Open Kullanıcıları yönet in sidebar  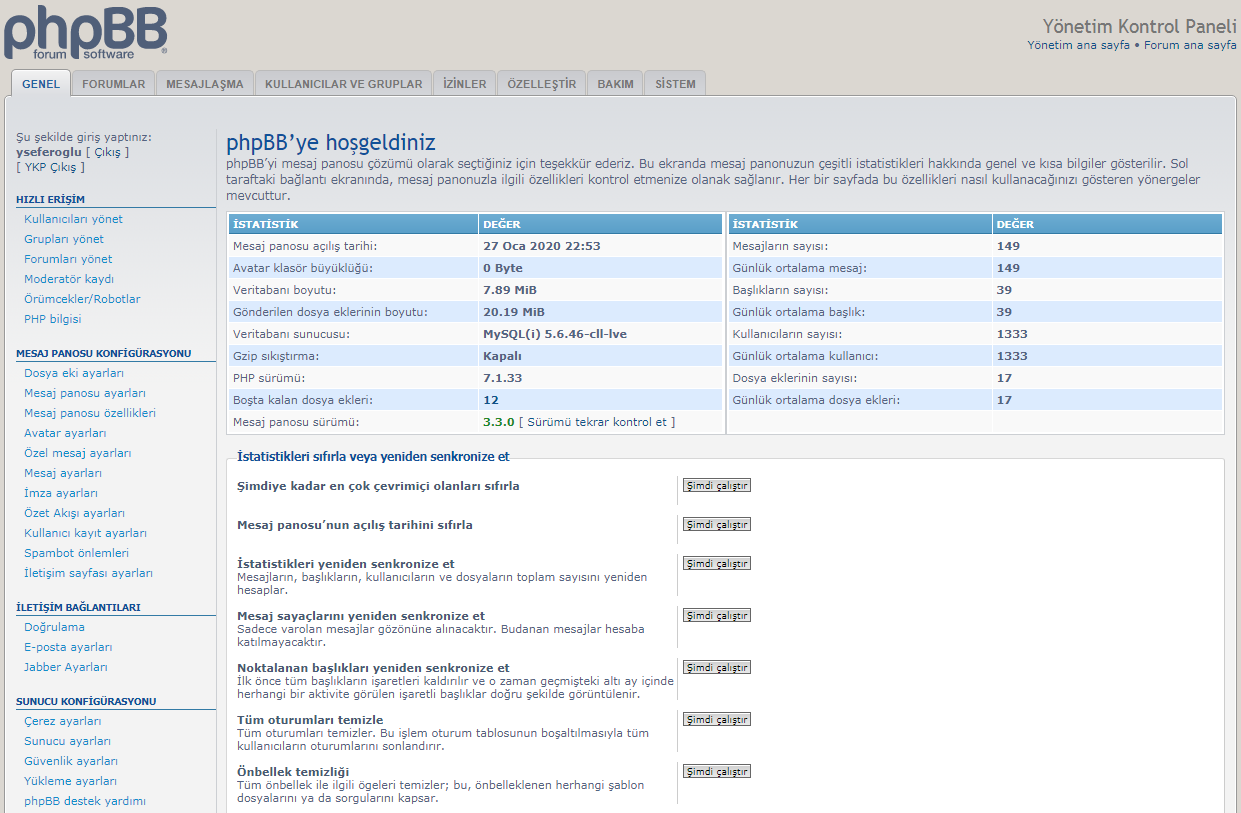point(74,219)
